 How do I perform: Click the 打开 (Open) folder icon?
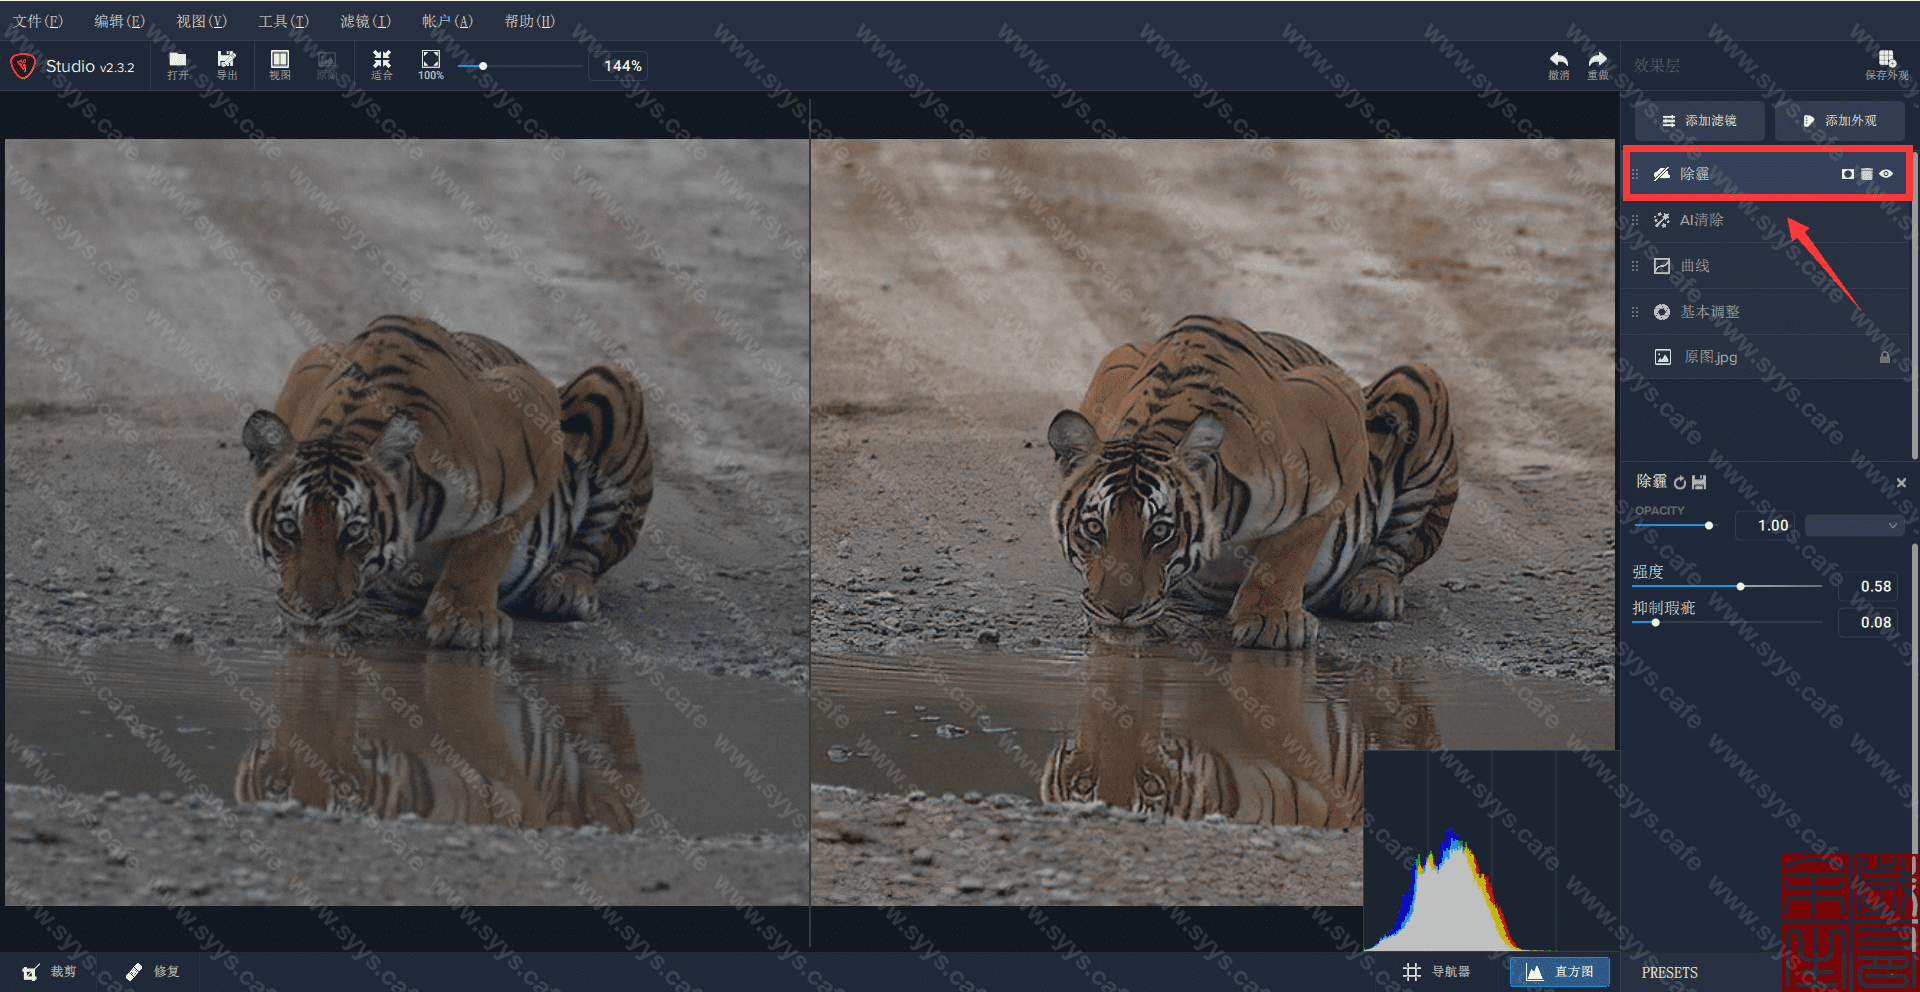click(178, 63)
